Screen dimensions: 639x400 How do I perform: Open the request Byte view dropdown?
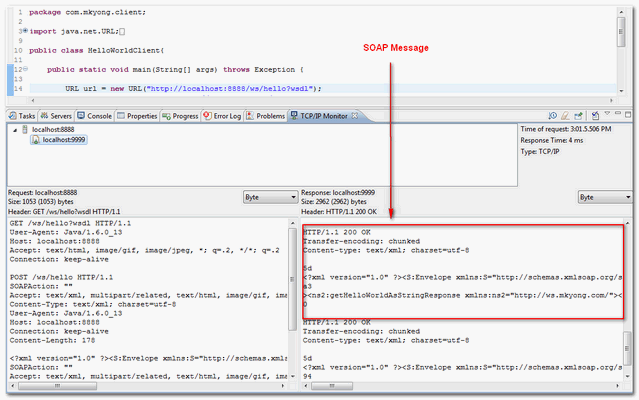[270, 197]
